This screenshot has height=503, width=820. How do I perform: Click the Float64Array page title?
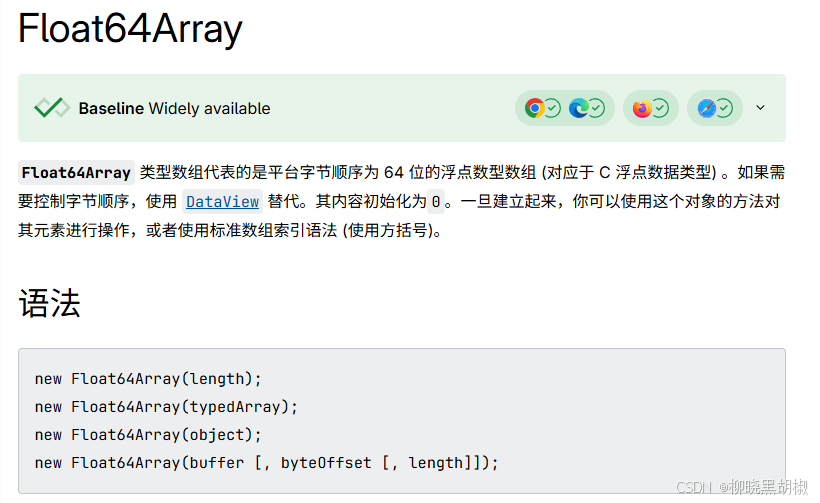pyautogui.click(x=130, y=28)
